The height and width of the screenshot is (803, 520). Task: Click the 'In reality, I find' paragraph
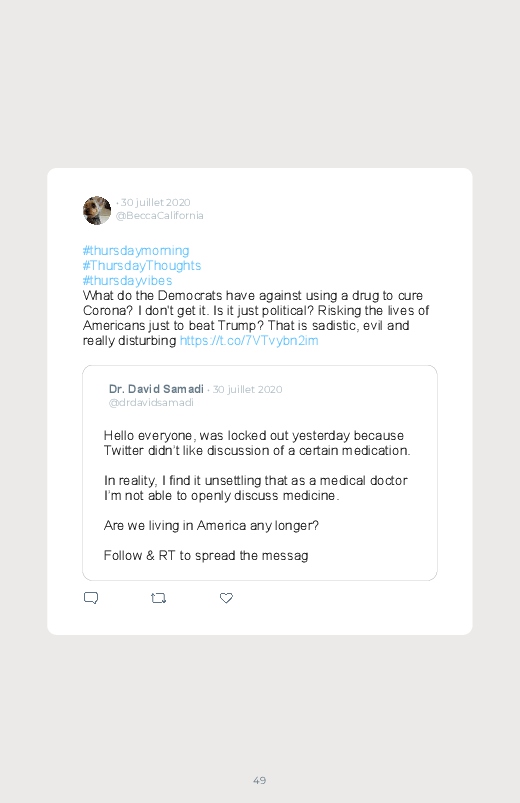click(256, 488)
